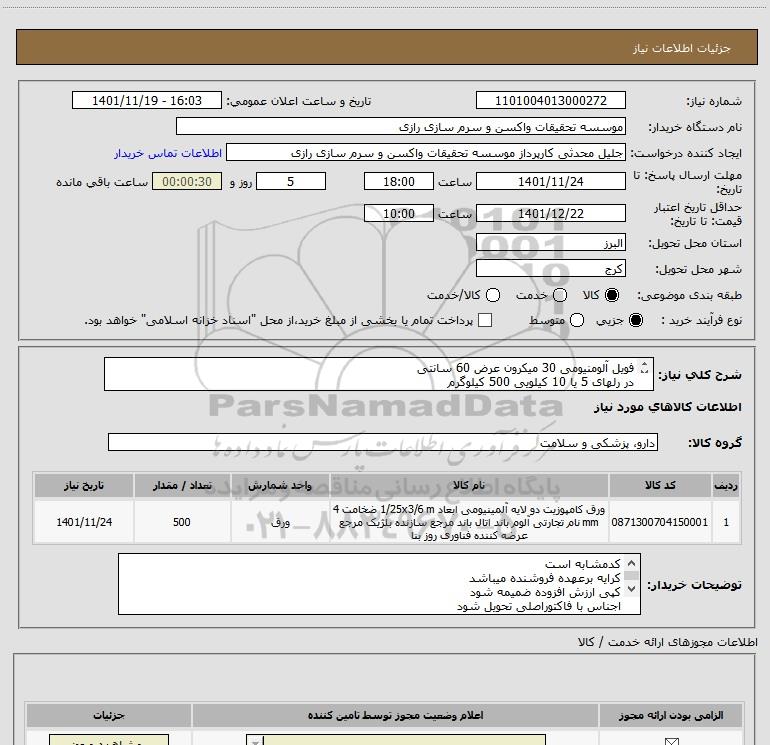
Task: Click the واحد شمارش column header
Action: [280, 485]
